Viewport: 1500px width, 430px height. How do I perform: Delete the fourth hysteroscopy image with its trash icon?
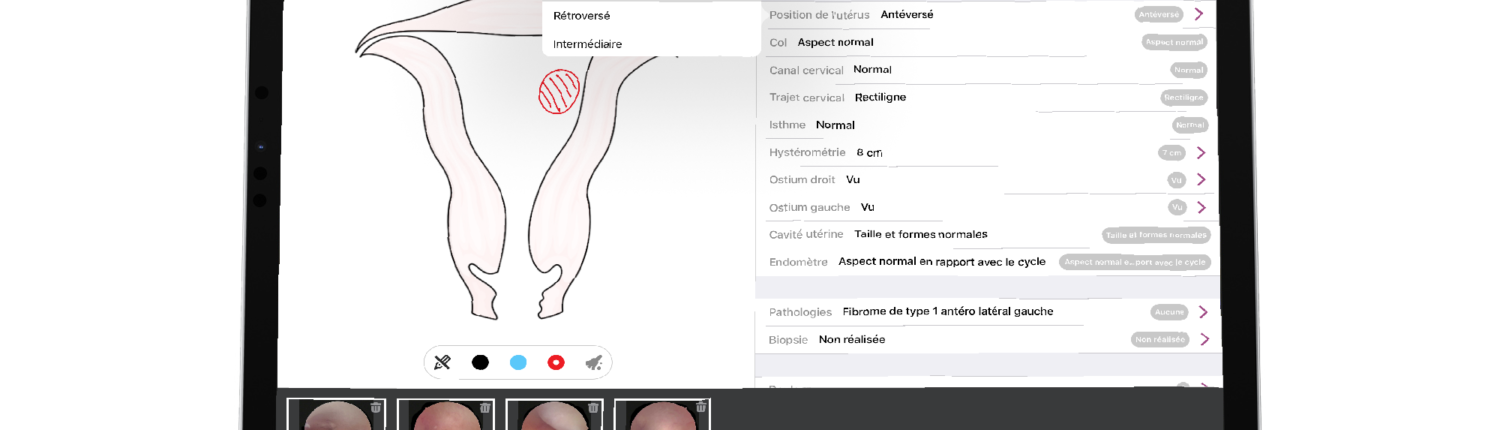pos(701,407)
